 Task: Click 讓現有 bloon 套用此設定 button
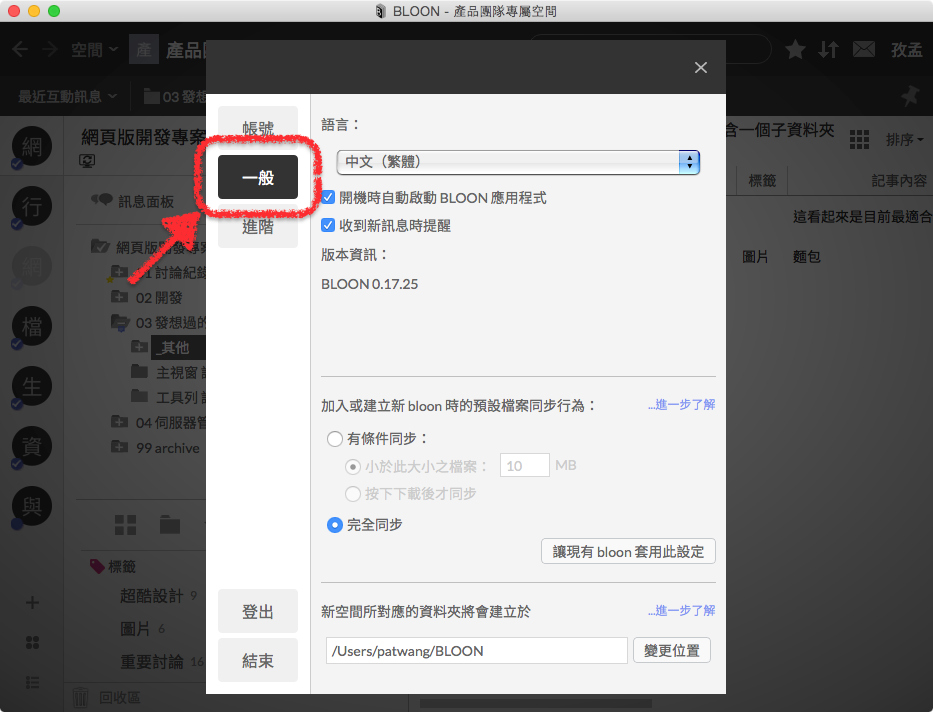[x=628, y=551]
